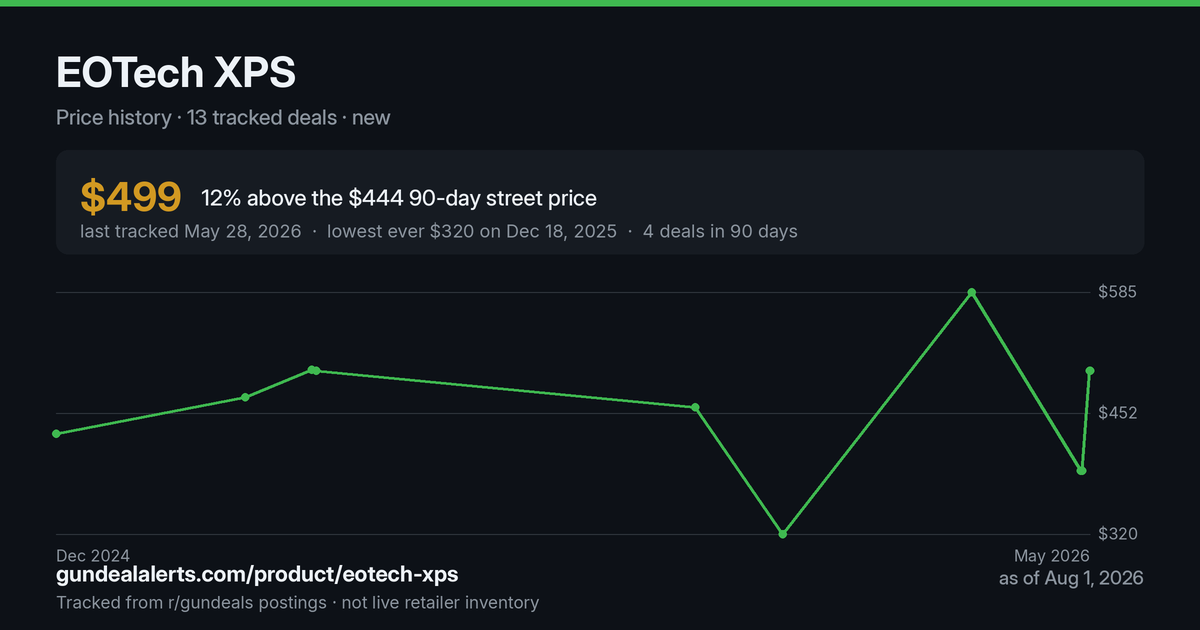1200x630 pixels.
Task: Select the data point just before the $320 drop
Action: click(x=696, y=408)
